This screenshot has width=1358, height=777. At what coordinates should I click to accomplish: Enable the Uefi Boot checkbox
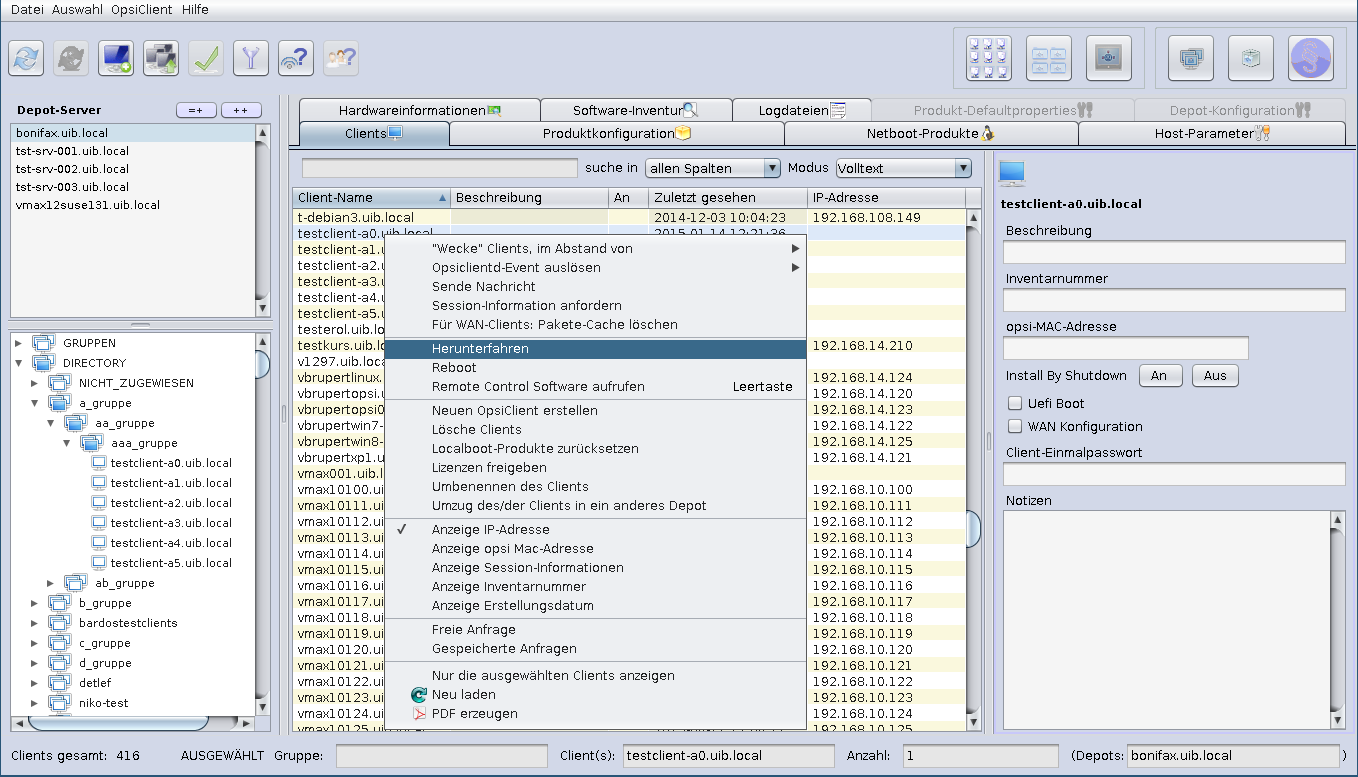click(1015, 404)
